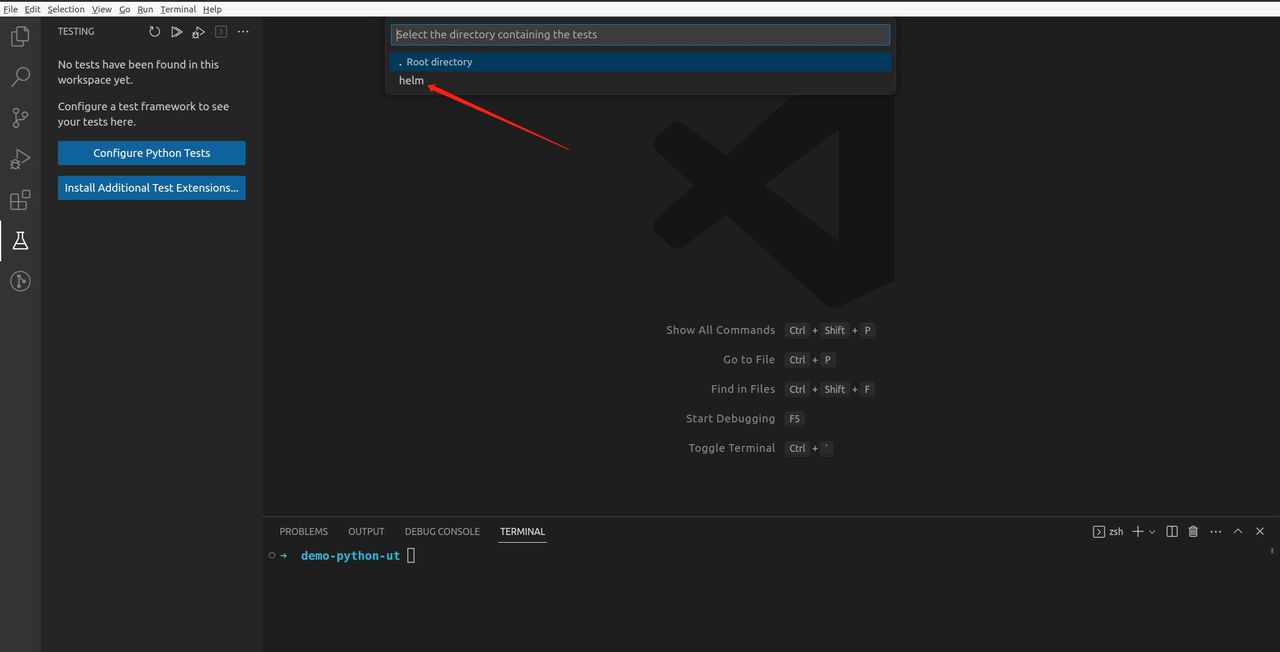Open the Help menu

[x=212, y=9]
